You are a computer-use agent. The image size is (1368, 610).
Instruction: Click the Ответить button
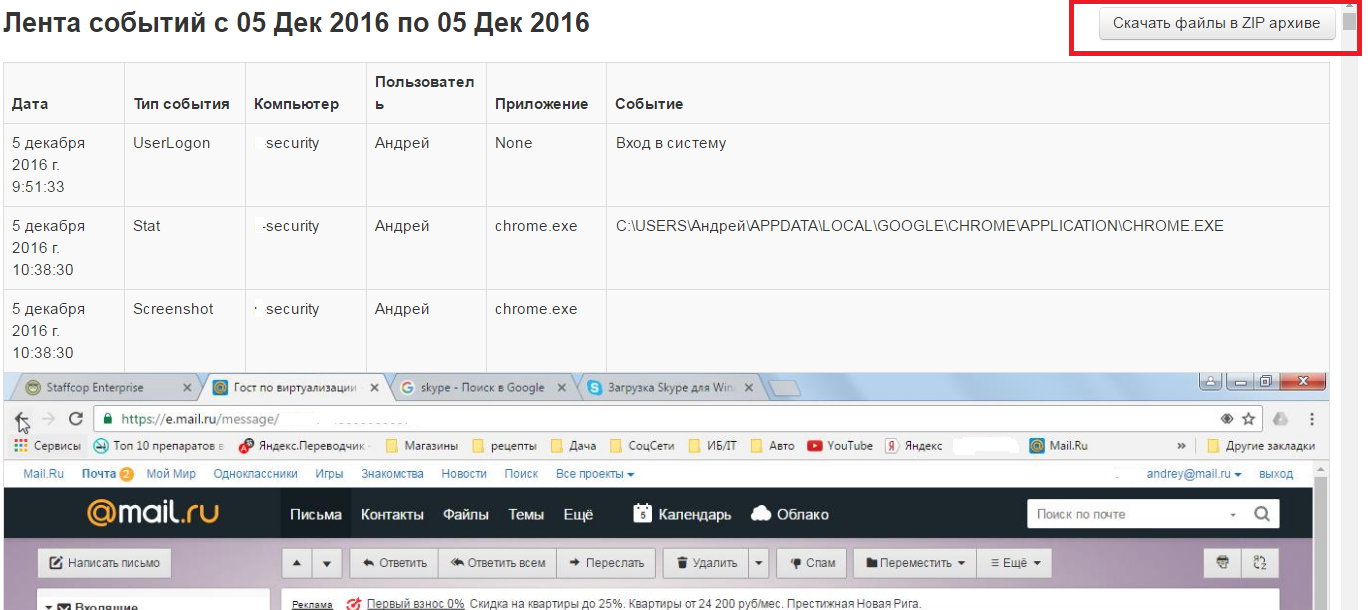[394, 563]
